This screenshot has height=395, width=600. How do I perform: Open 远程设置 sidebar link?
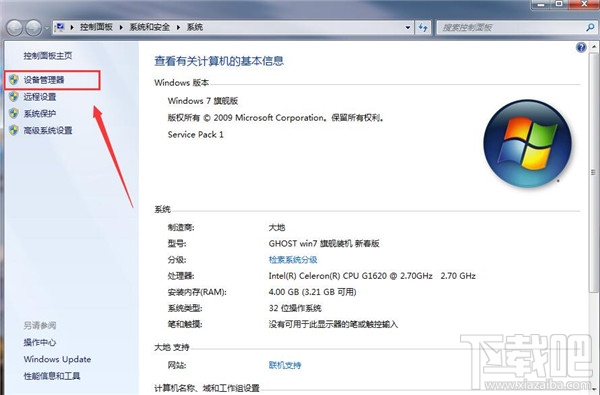click(x=40, y=96)
